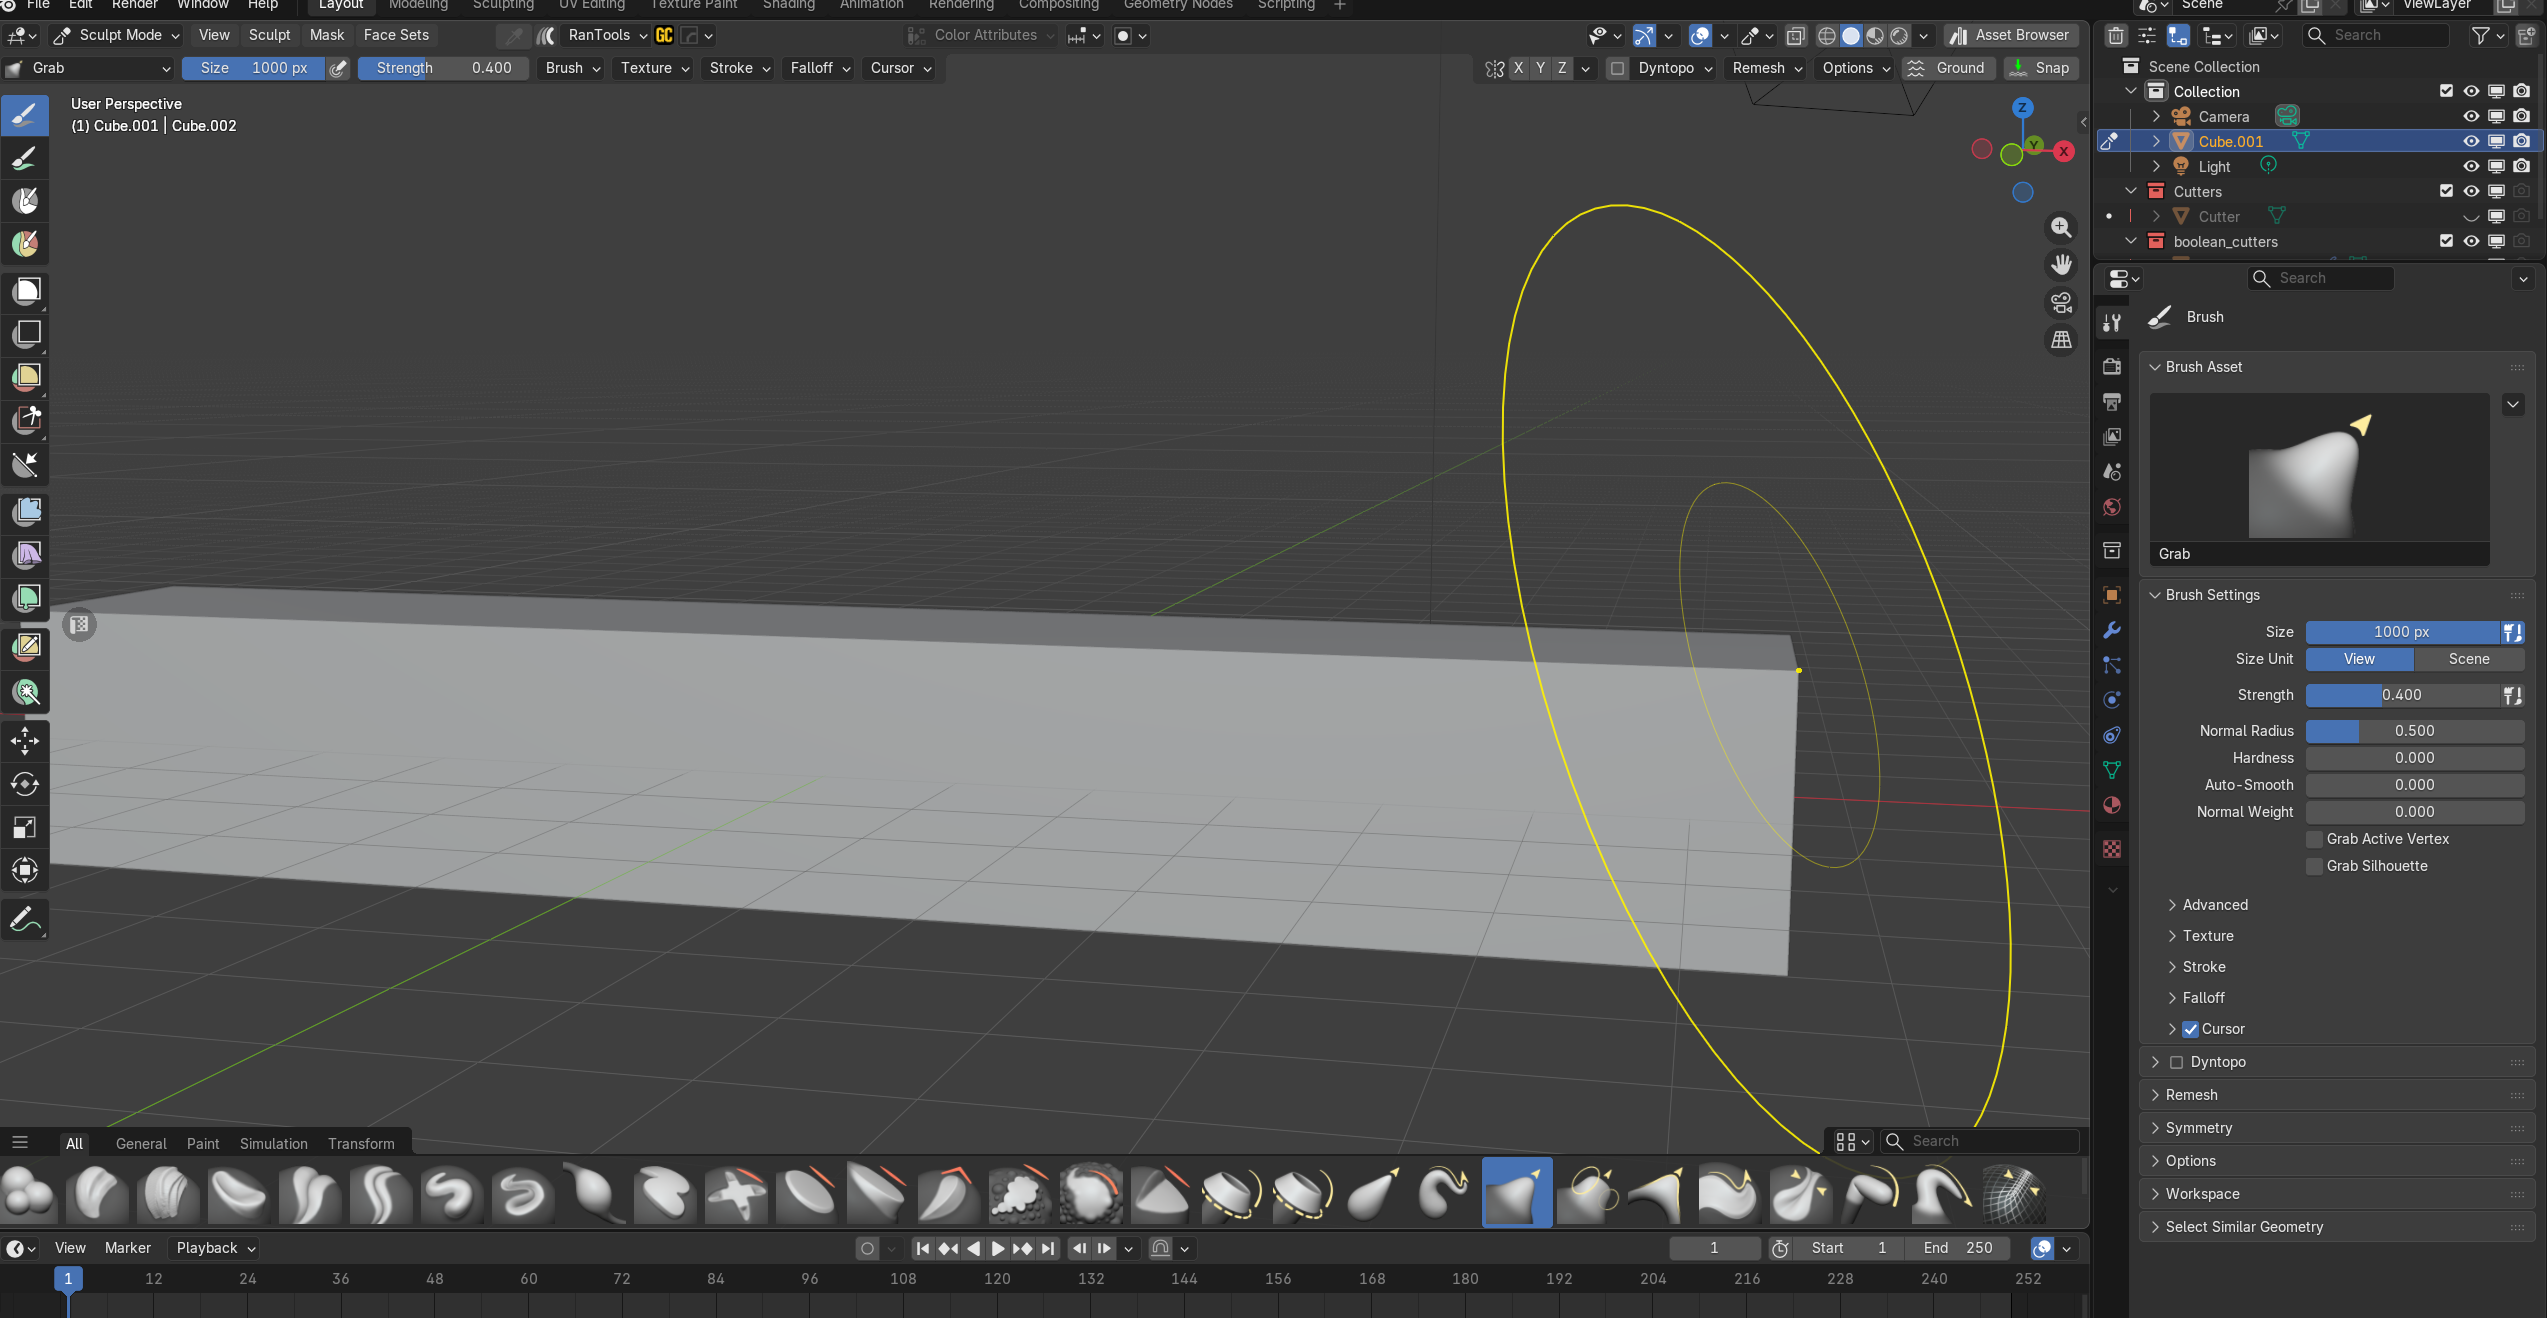The height and width of the screenshot is (1318, 2547).
Task: Open the Material properties tab icon
Action: [2111, 805]
